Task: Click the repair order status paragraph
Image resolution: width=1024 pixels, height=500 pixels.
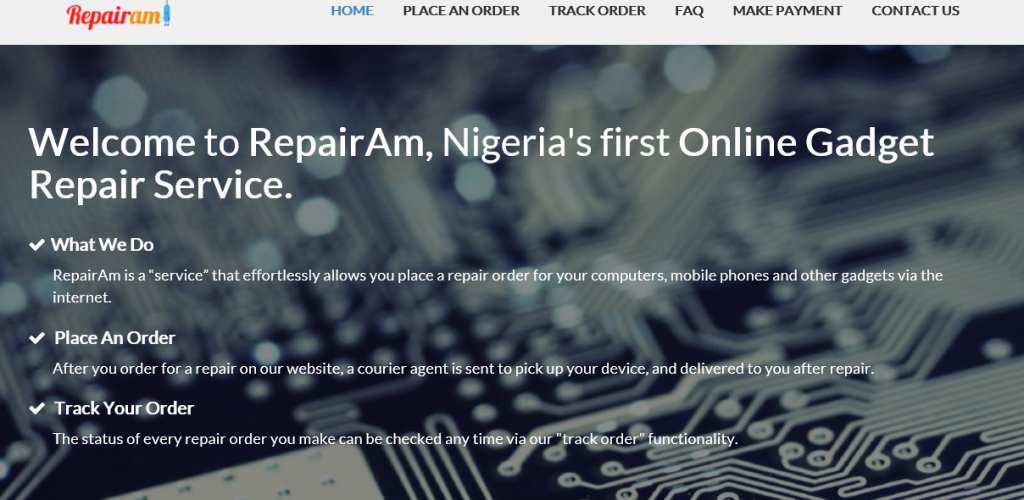Action: [x=395, y=439]
